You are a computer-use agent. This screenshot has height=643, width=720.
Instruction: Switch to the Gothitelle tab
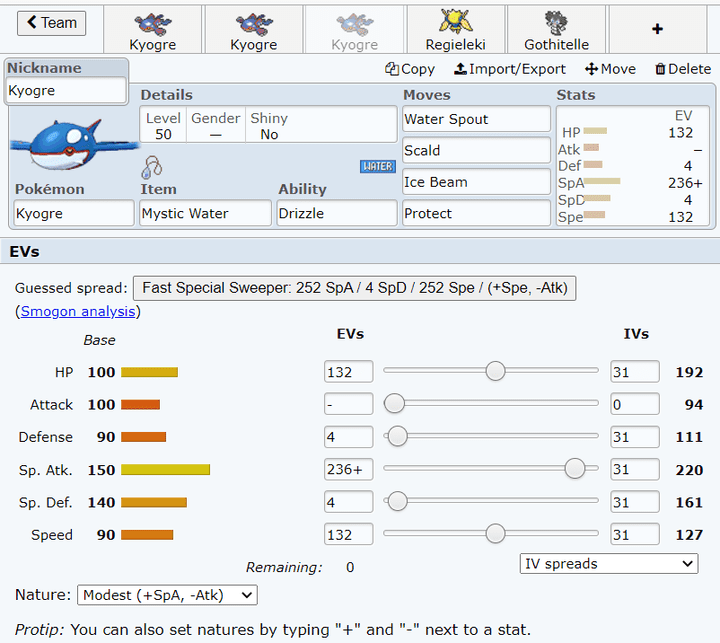pyautogui.click(x=557, y=30)
